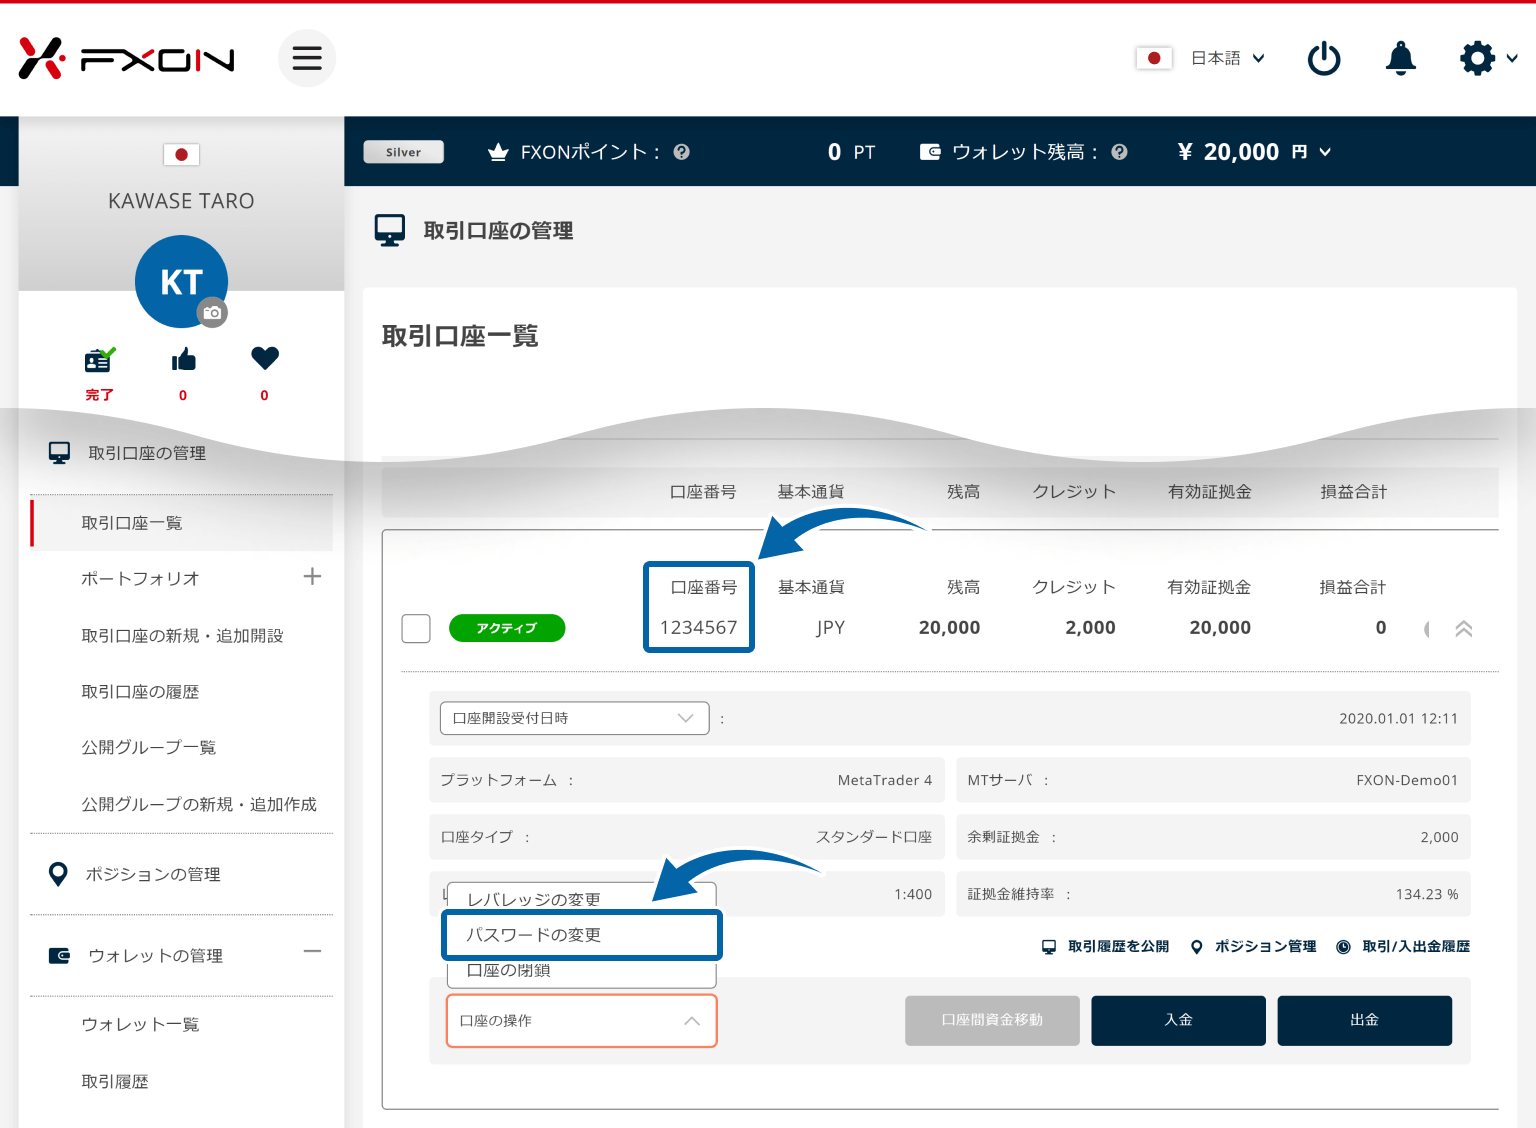Collapse account row with double chevron
The width and height of the screenshot is (1536, 1128).
pos(1464,629)
